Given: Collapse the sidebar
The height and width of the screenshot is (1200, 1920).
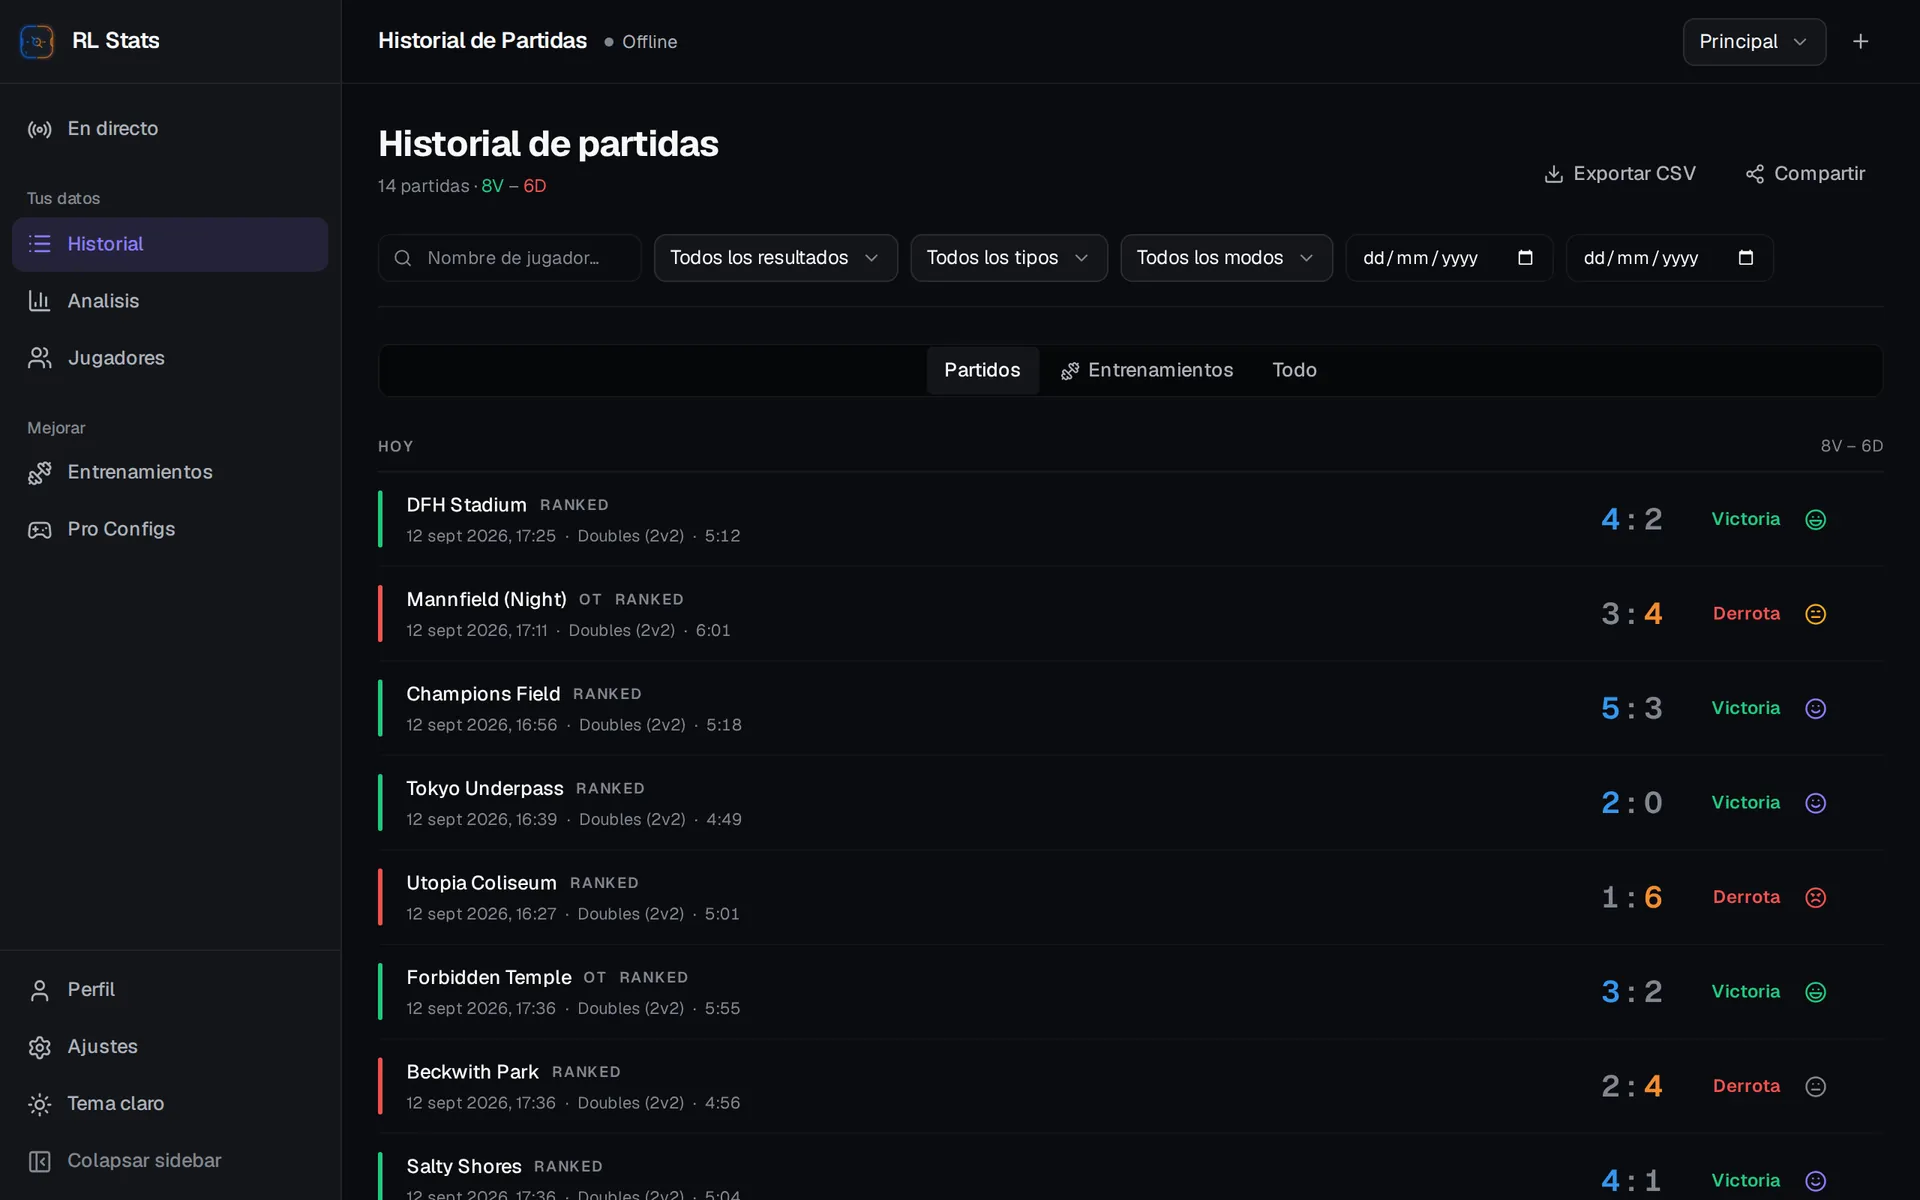Looking at the screenshot, I should pyautogui.click(x=170, y=1161).
